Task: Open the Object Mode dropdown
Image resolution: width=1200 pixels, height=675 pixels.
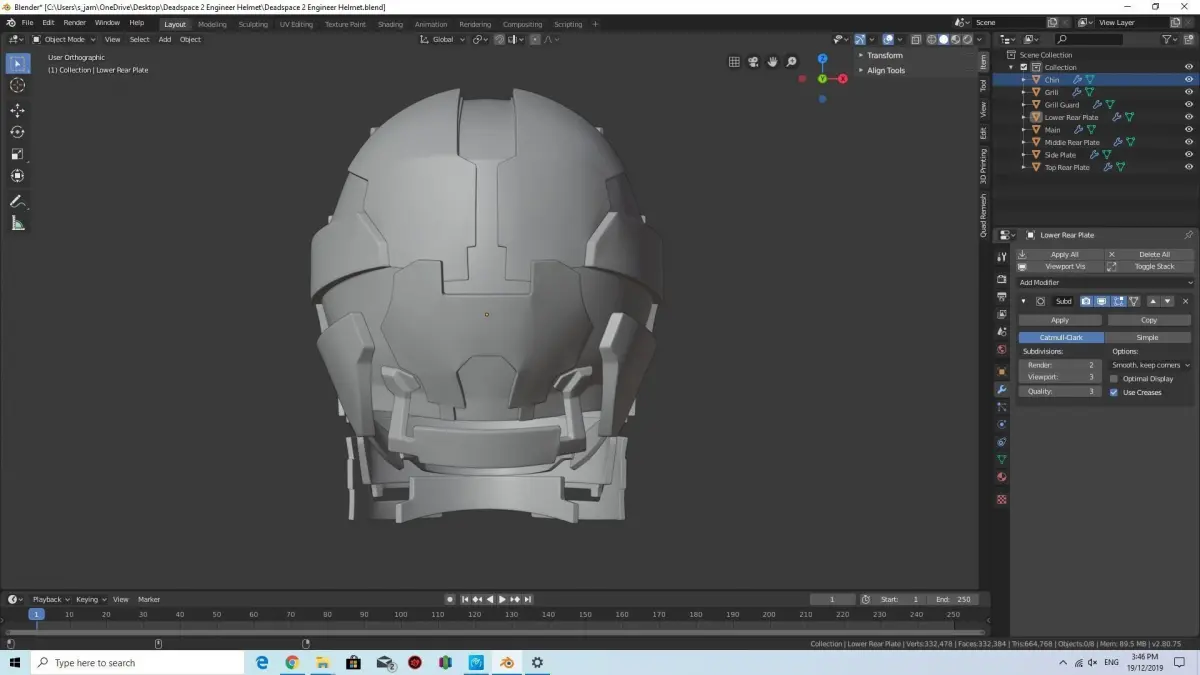Action: click(x=65, y=40)
